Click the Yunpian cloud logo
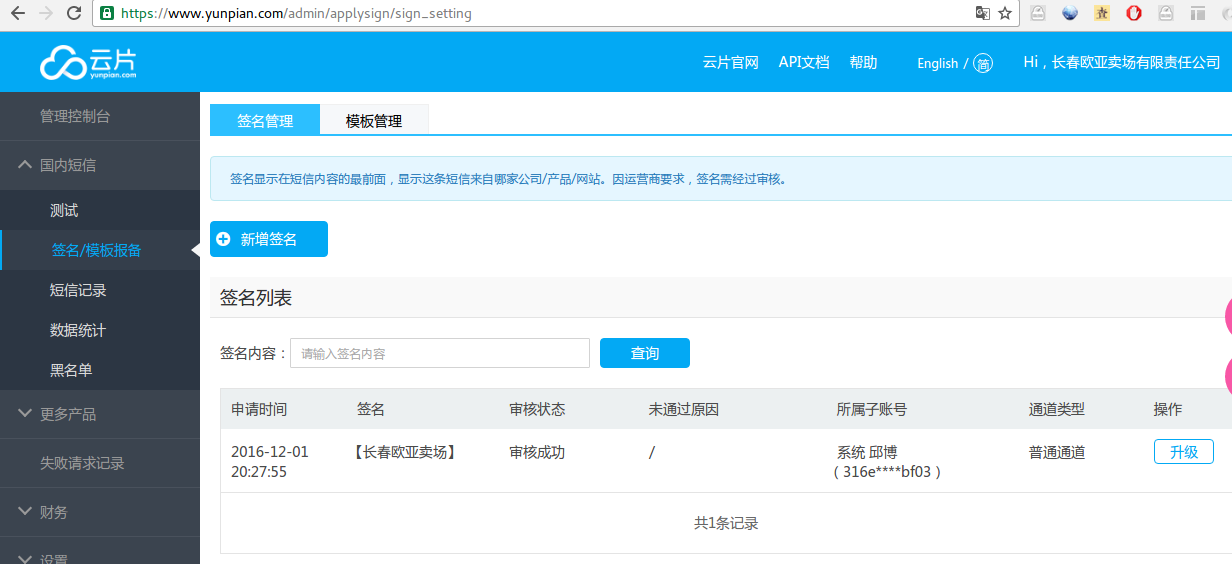 88,62
